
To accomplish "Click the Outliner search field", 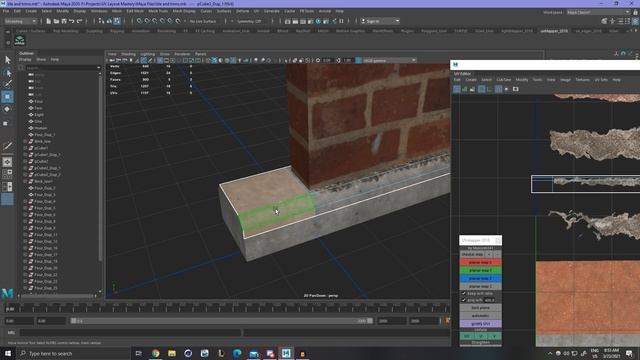I will coord(62,68).
